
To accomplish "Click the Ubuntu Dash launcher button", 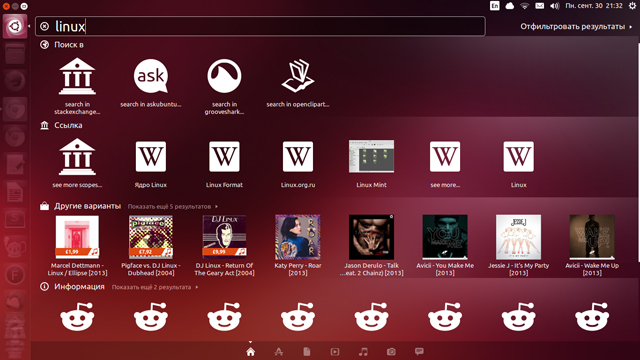I will click(15, 27).
